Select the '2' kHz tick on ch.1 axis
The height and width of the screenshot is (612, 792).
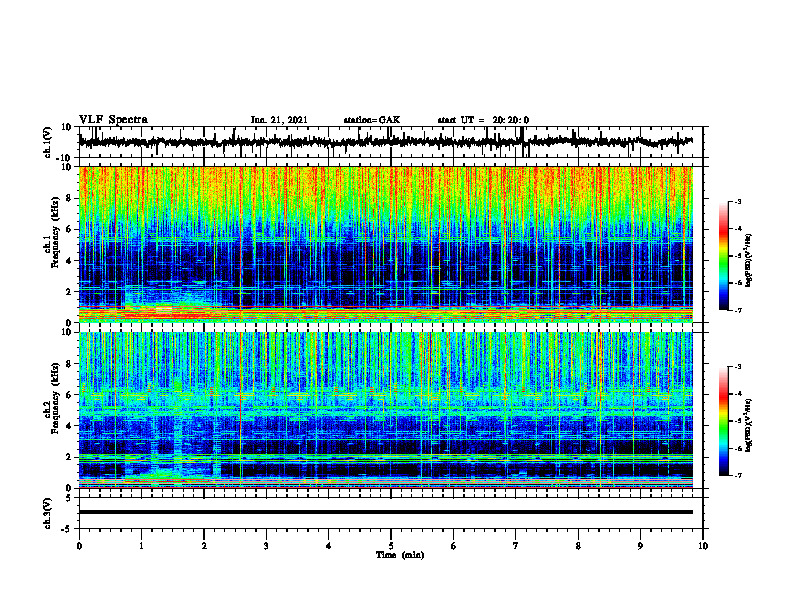69,292
